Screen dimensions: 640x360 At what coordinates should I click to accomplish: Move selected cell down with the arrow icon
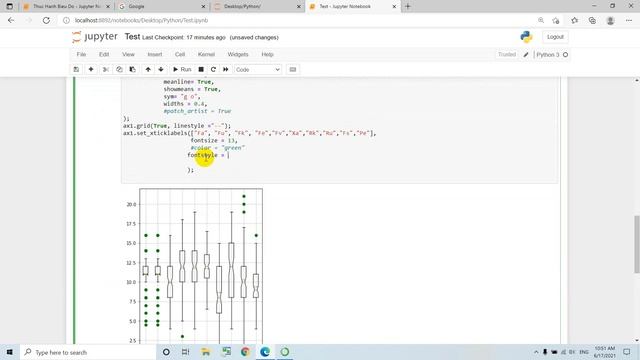(161, 69)
